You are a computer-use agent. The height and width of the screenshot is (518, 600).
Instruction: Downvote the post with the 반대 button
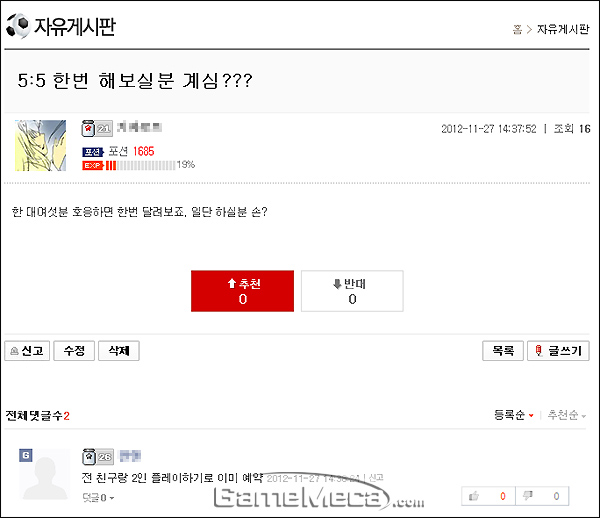(x=352, y=291)
